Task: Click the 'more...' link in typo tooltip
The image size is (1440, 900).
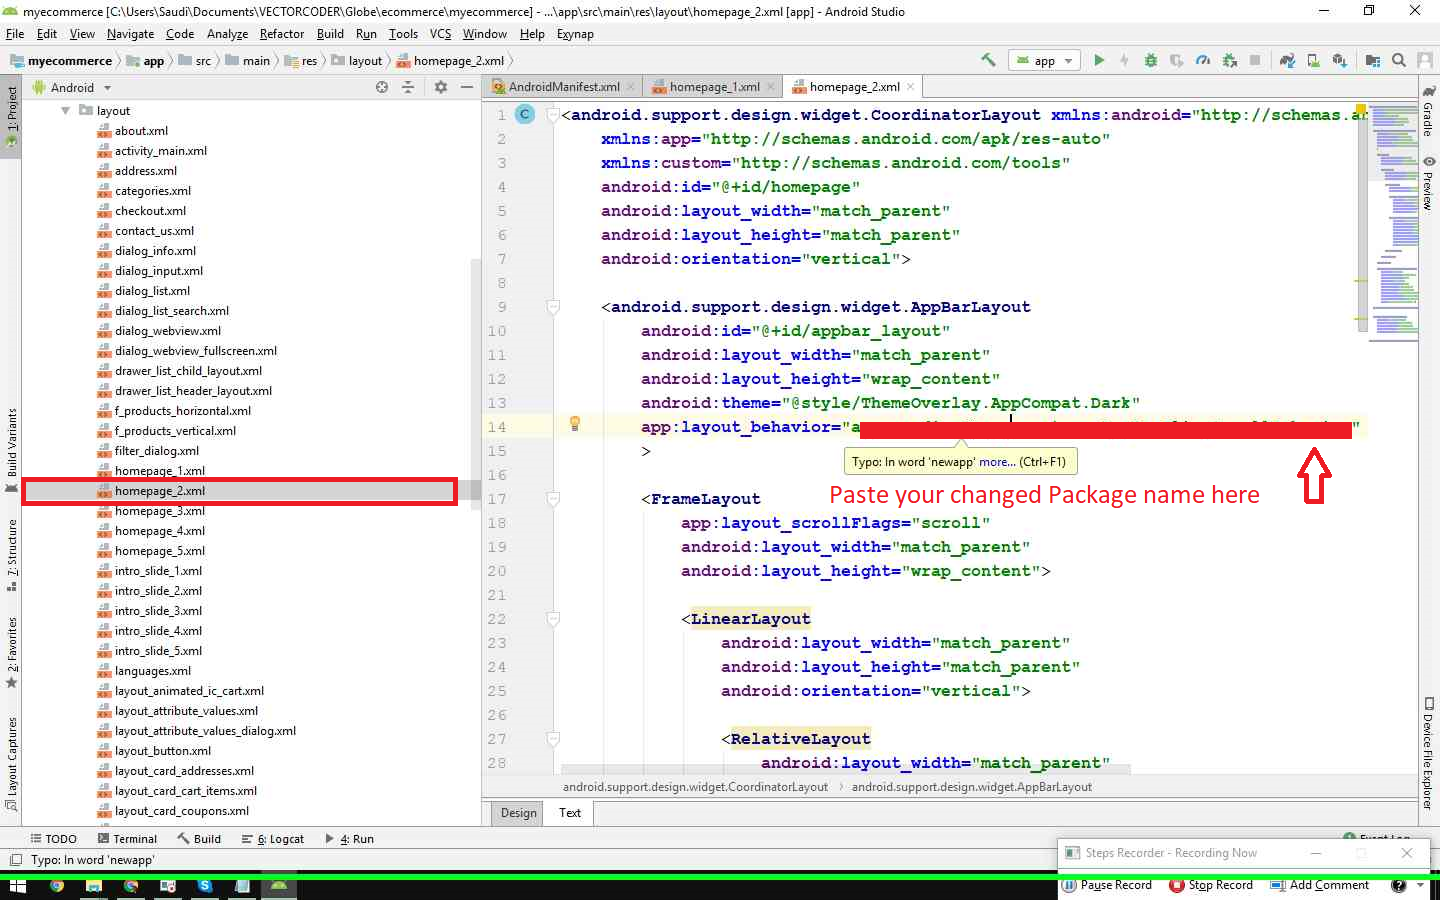Action: 997,462
